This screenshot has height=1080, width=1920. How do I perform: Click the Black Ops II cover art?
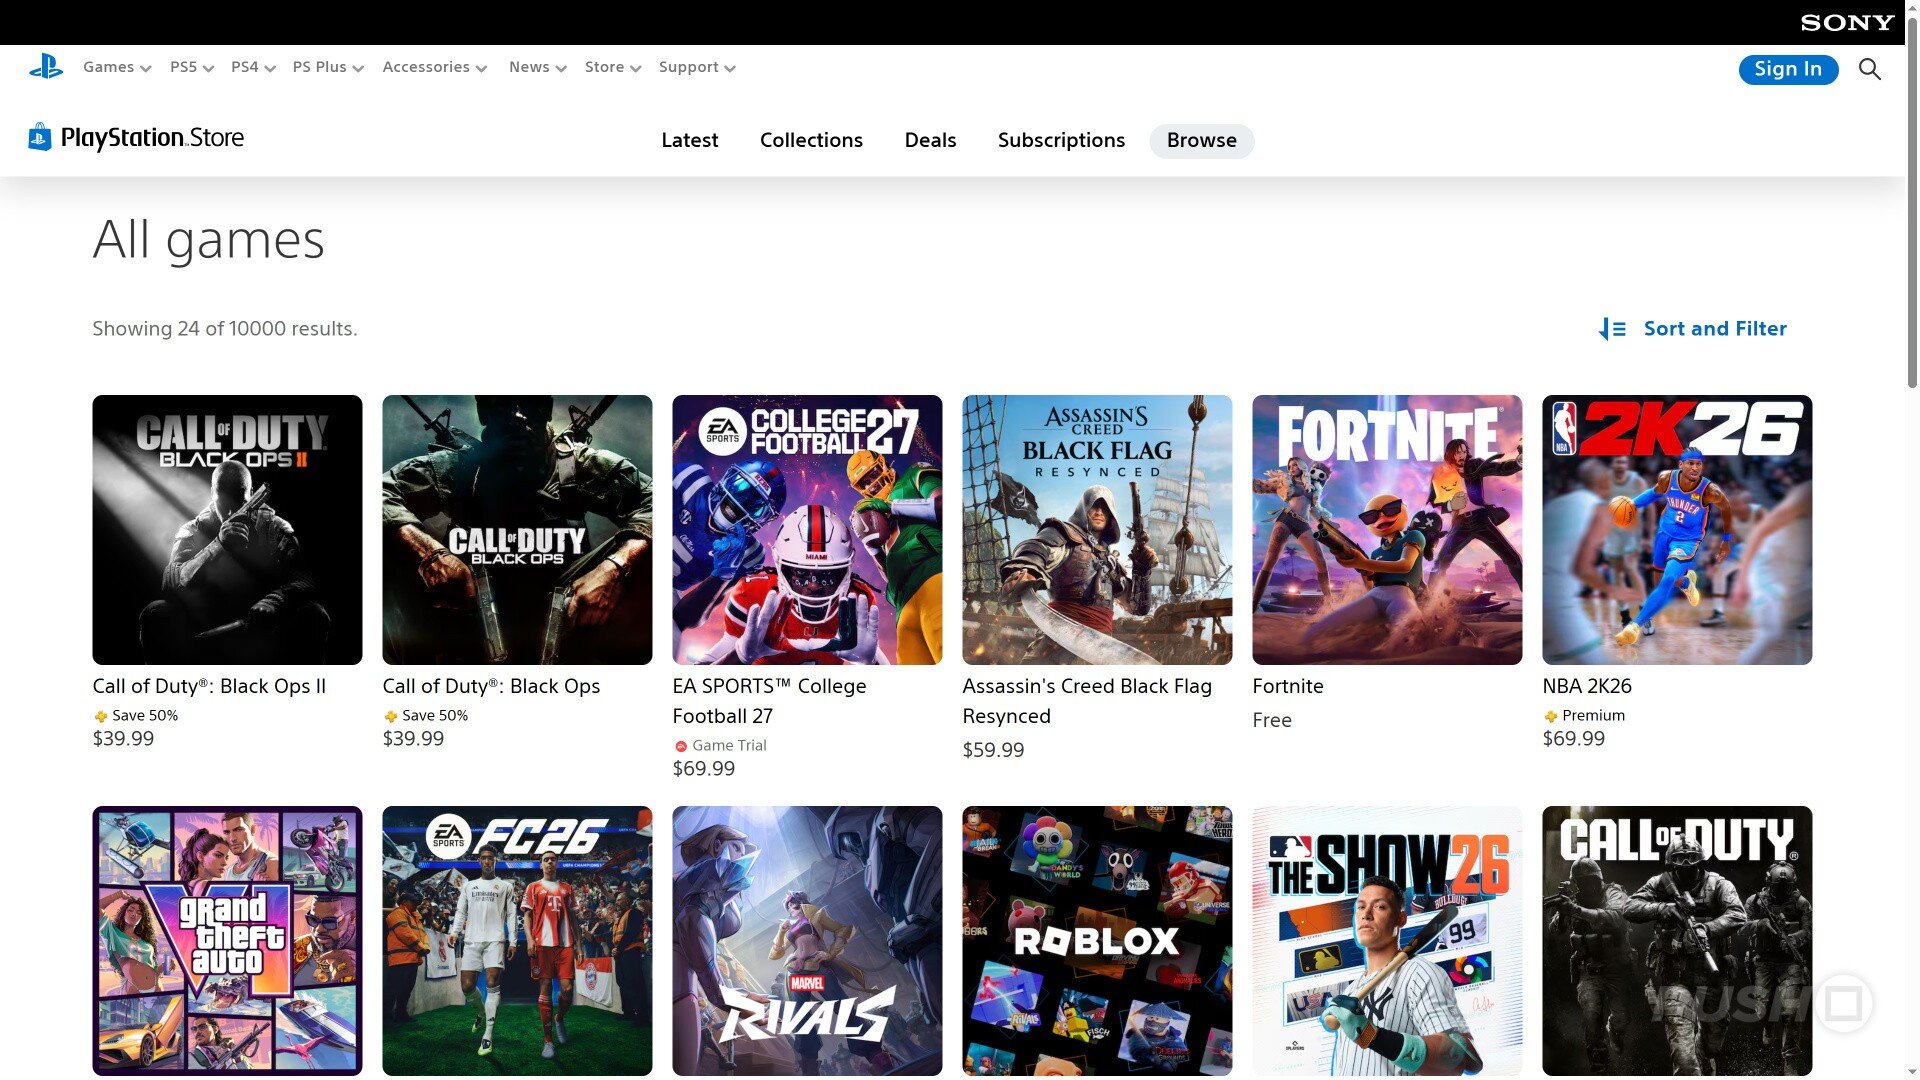(x=227, y=530)
